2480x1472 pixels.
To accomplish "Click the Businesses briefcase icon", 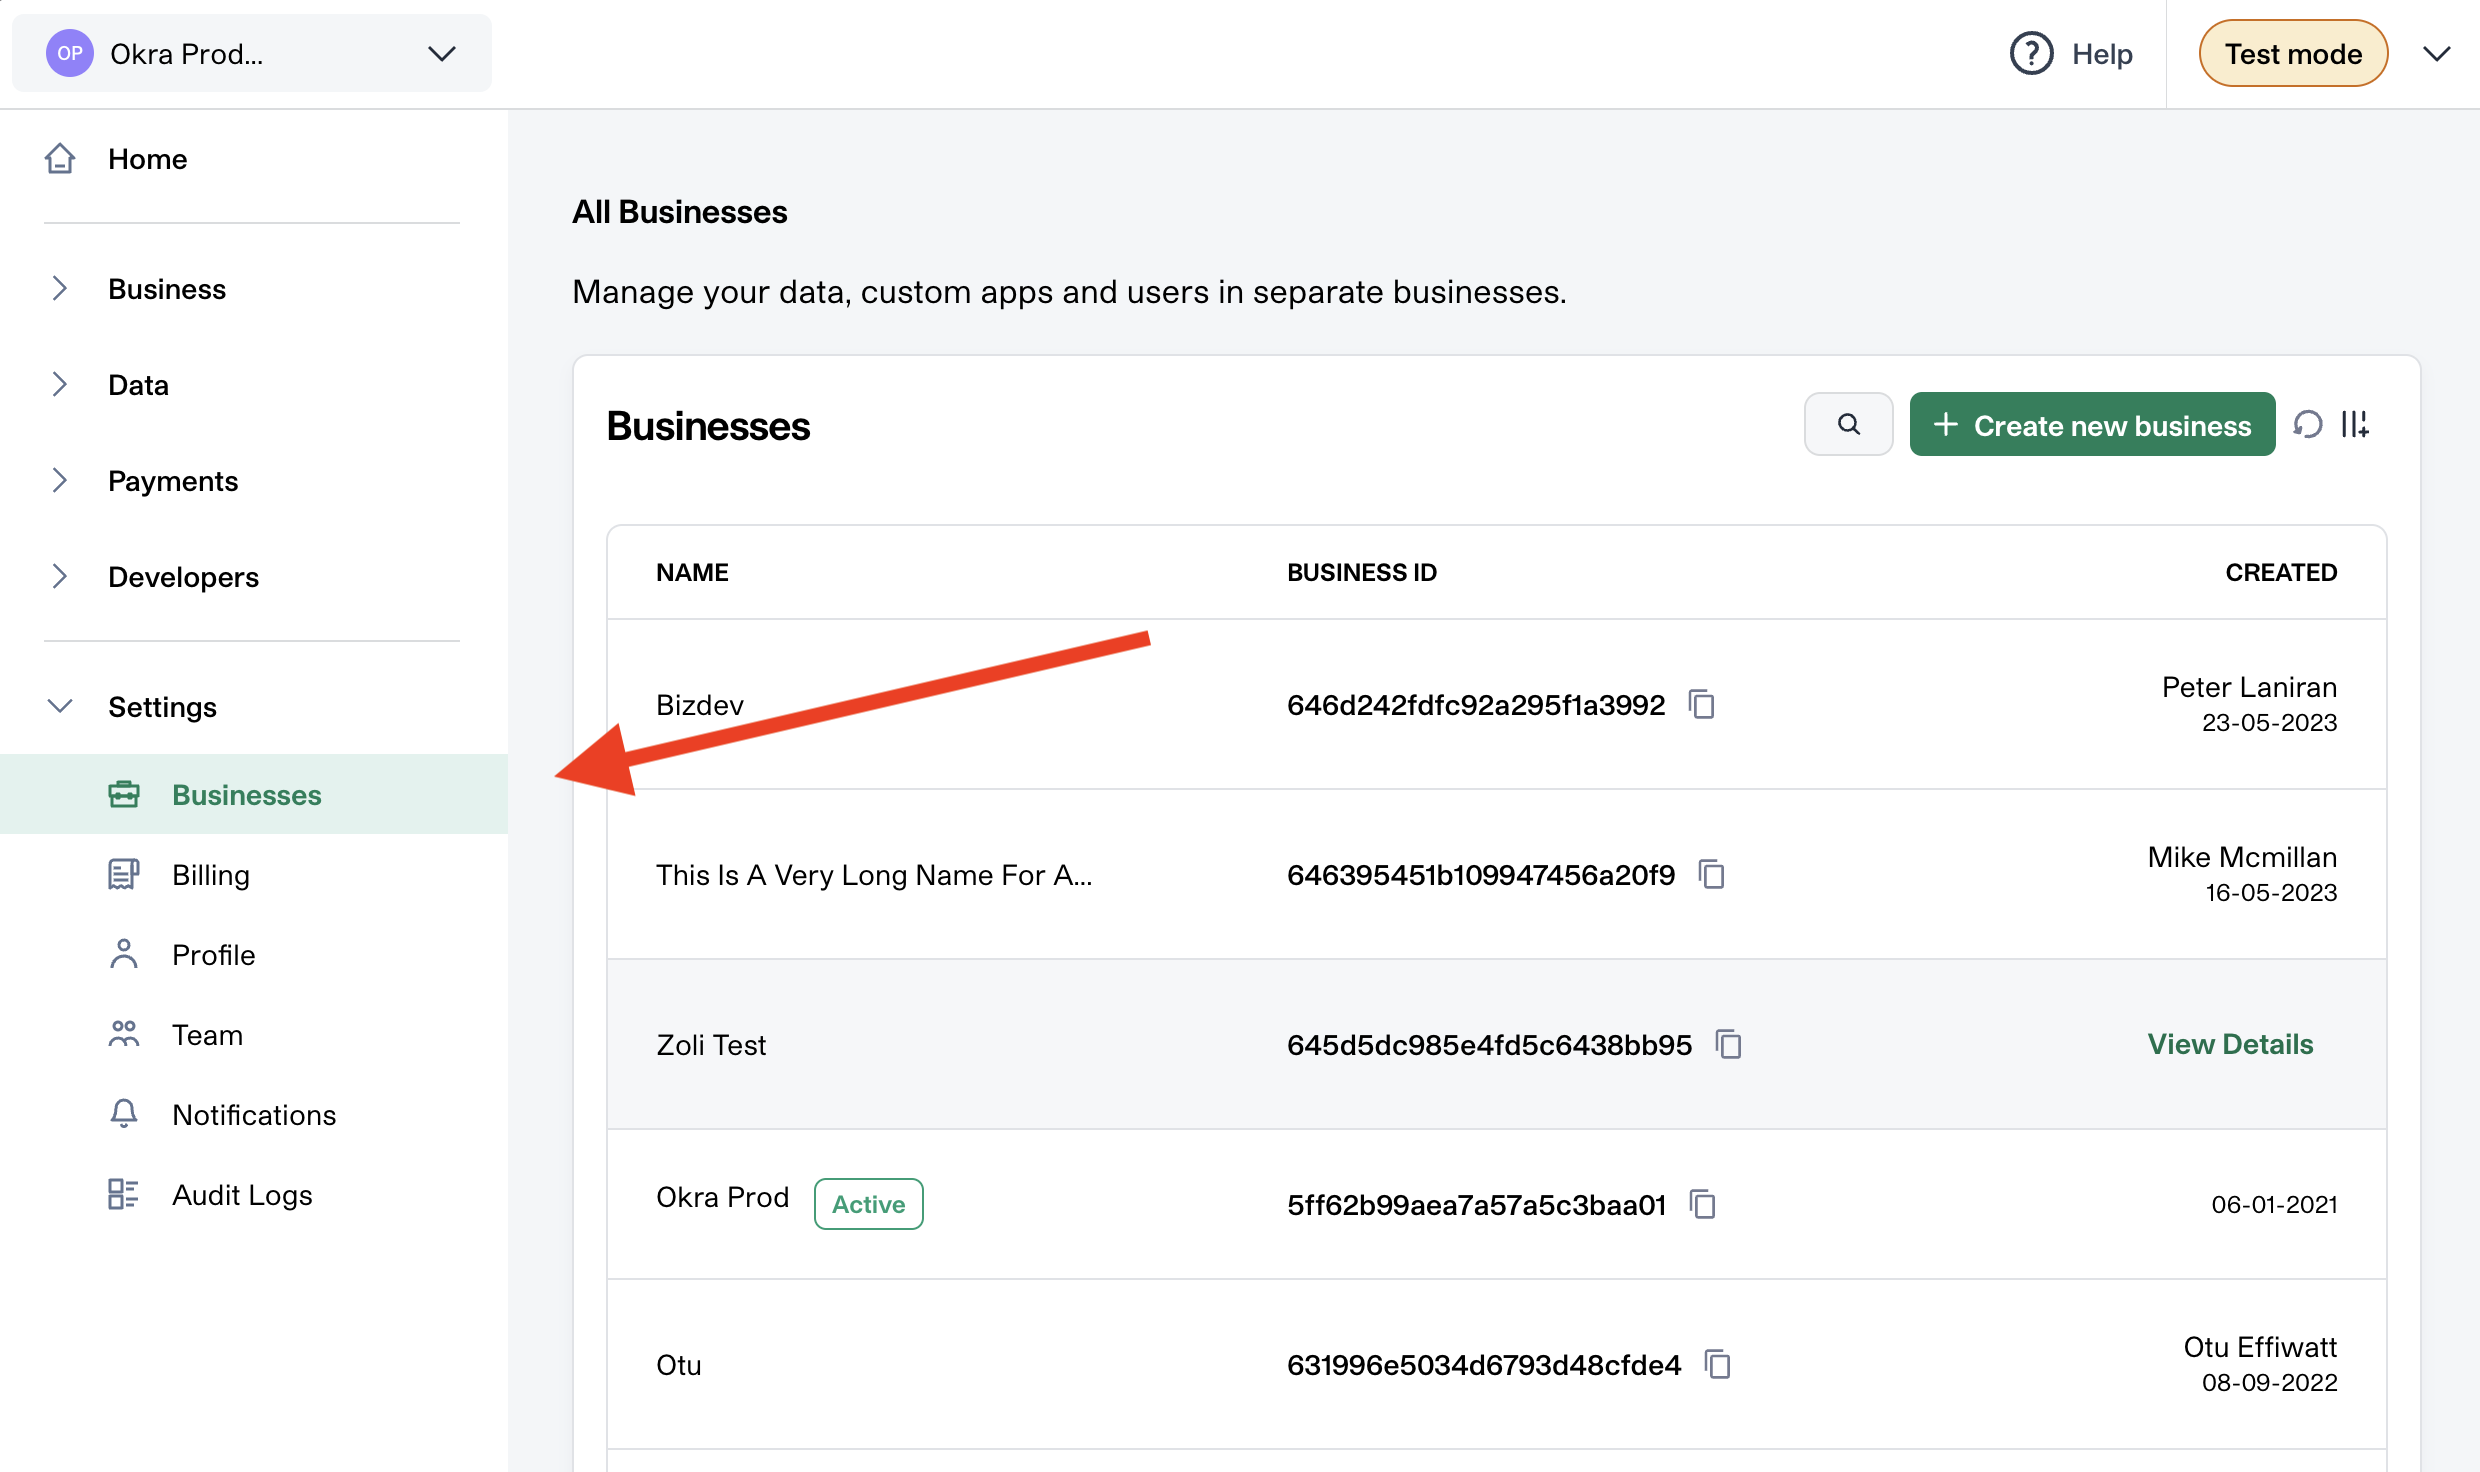I will [x=124, y=794].
